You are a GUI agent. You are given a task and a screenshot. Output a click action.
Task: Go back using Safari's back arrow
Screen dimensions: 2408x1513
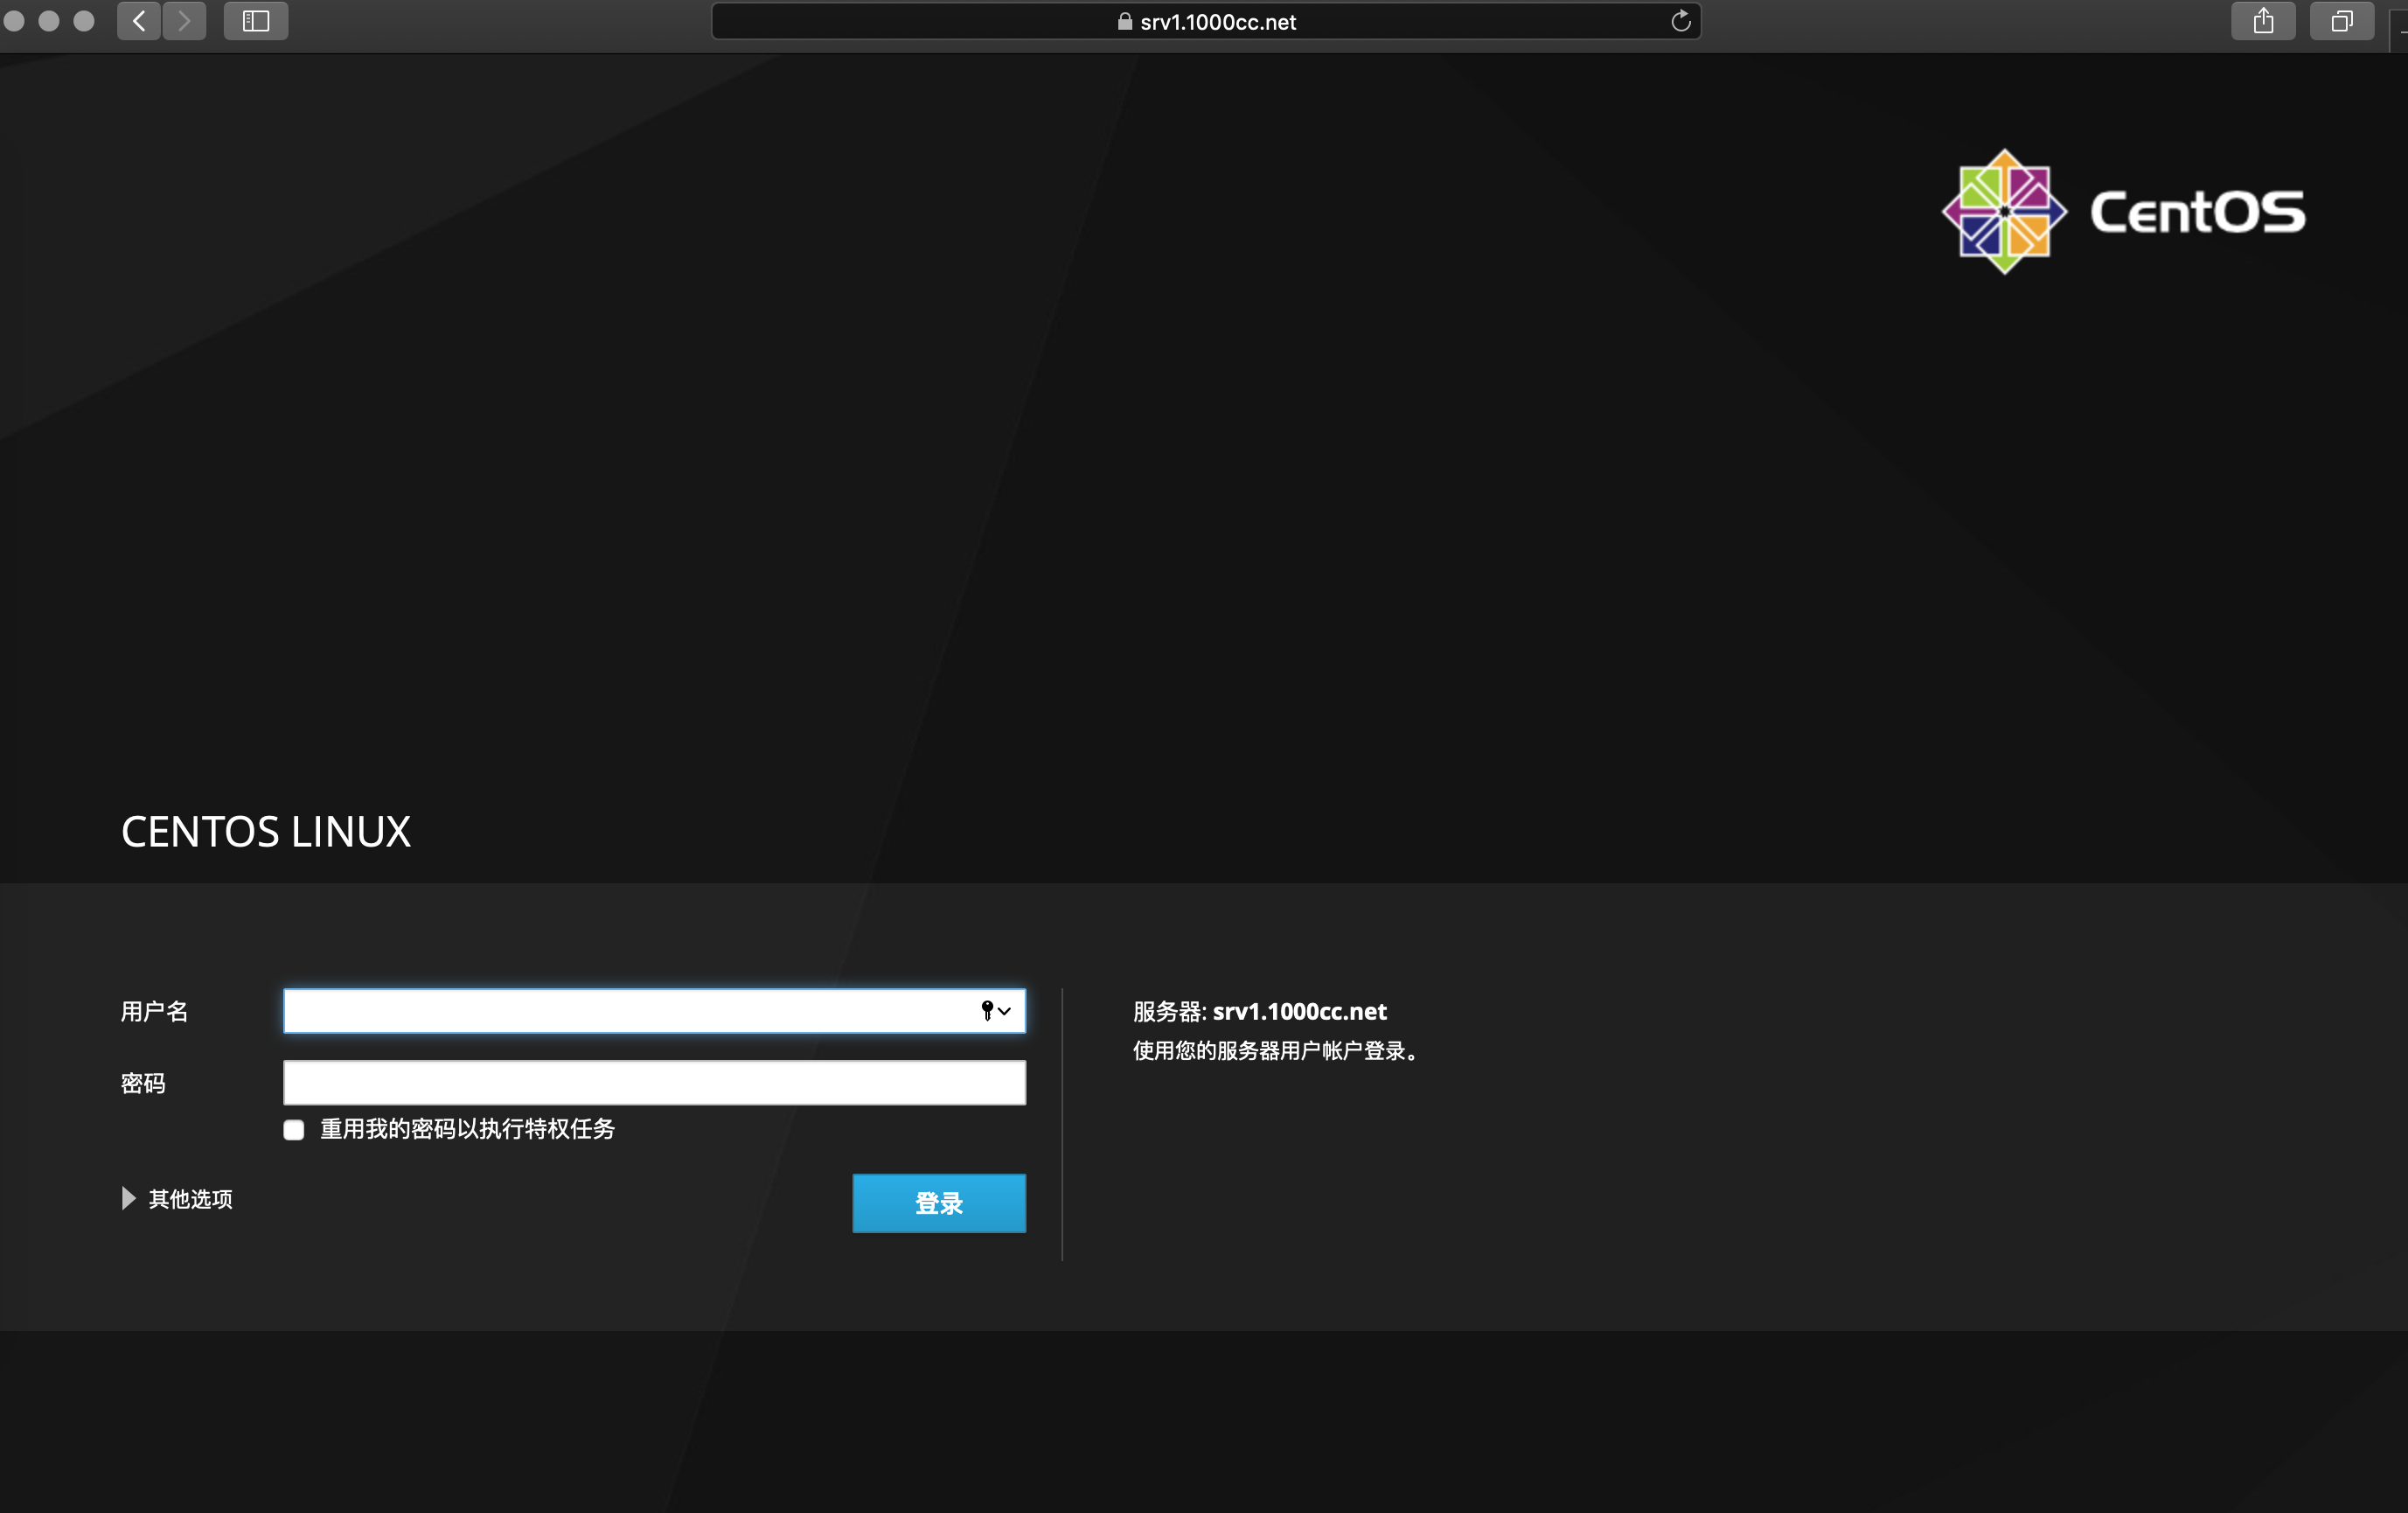click(139, 21)
